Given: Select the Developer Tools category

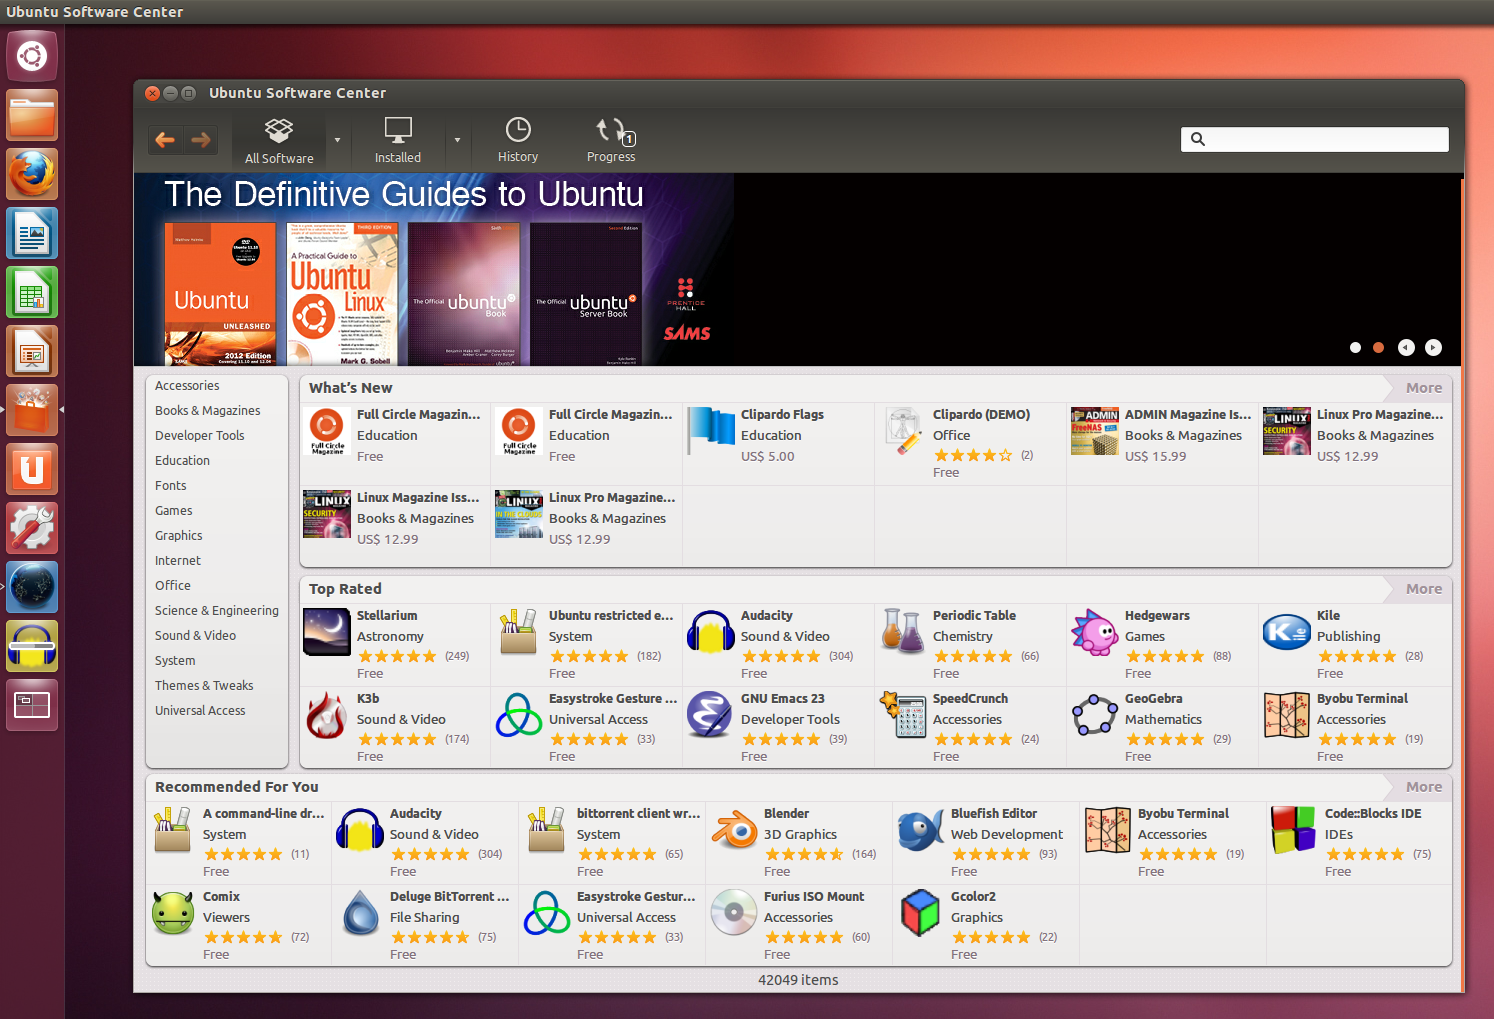Looking at the screenshot, I should tap(200, 436).
